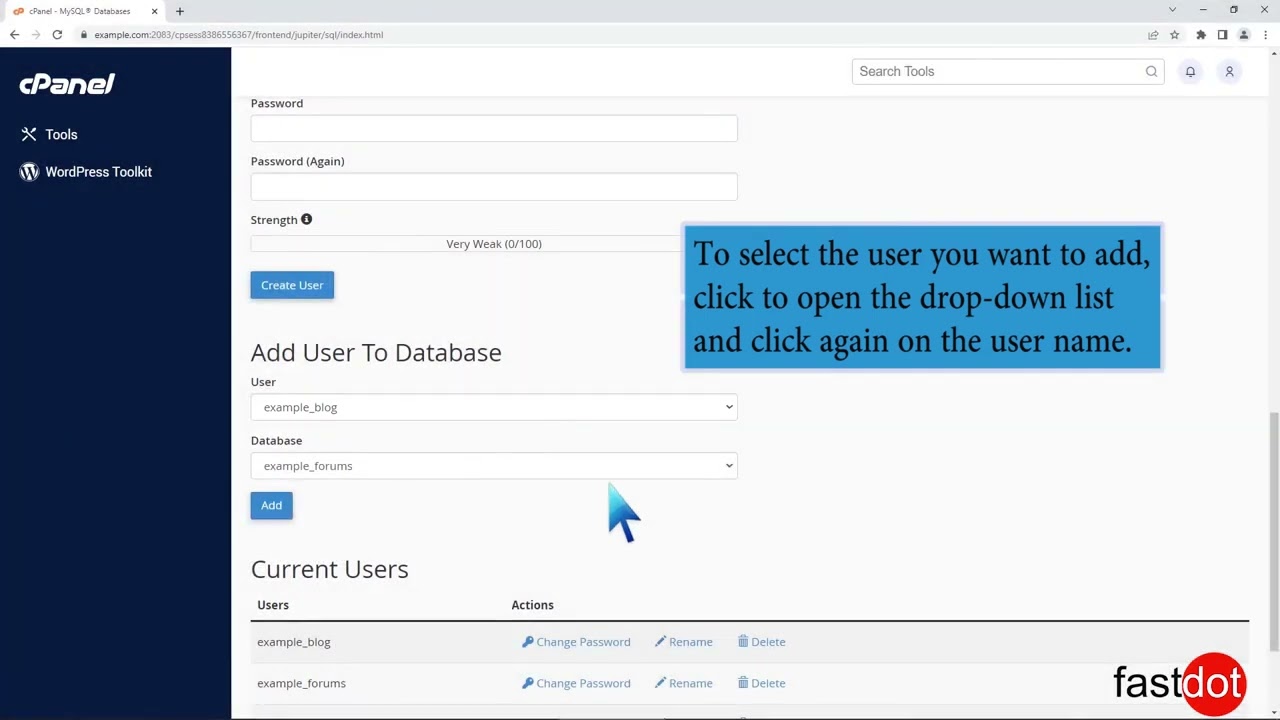Open a new browser tab
This screenshot has width=1280, height=720.
pyautogui.click(x=180, y=11)
